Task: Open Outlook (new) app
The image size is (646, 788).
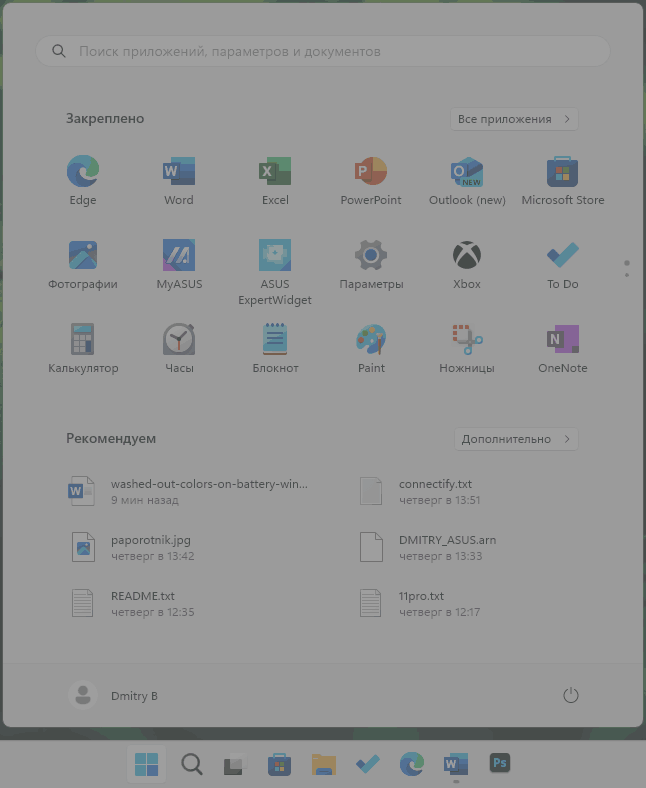Action: click(x=467, y=180)
